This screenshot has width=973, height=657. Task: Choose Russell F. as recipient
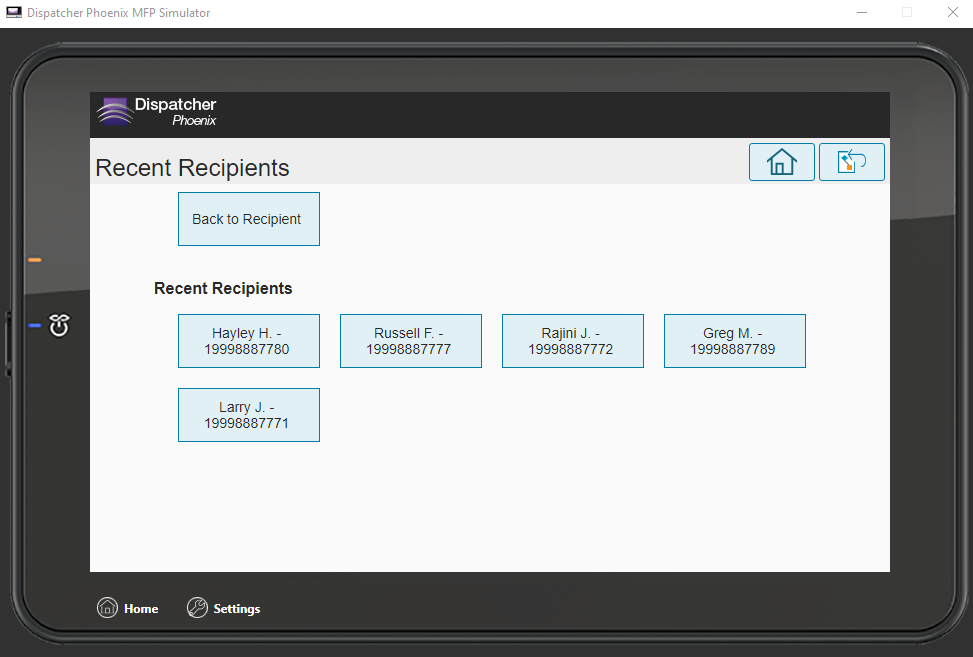click(x=410, y=341)
